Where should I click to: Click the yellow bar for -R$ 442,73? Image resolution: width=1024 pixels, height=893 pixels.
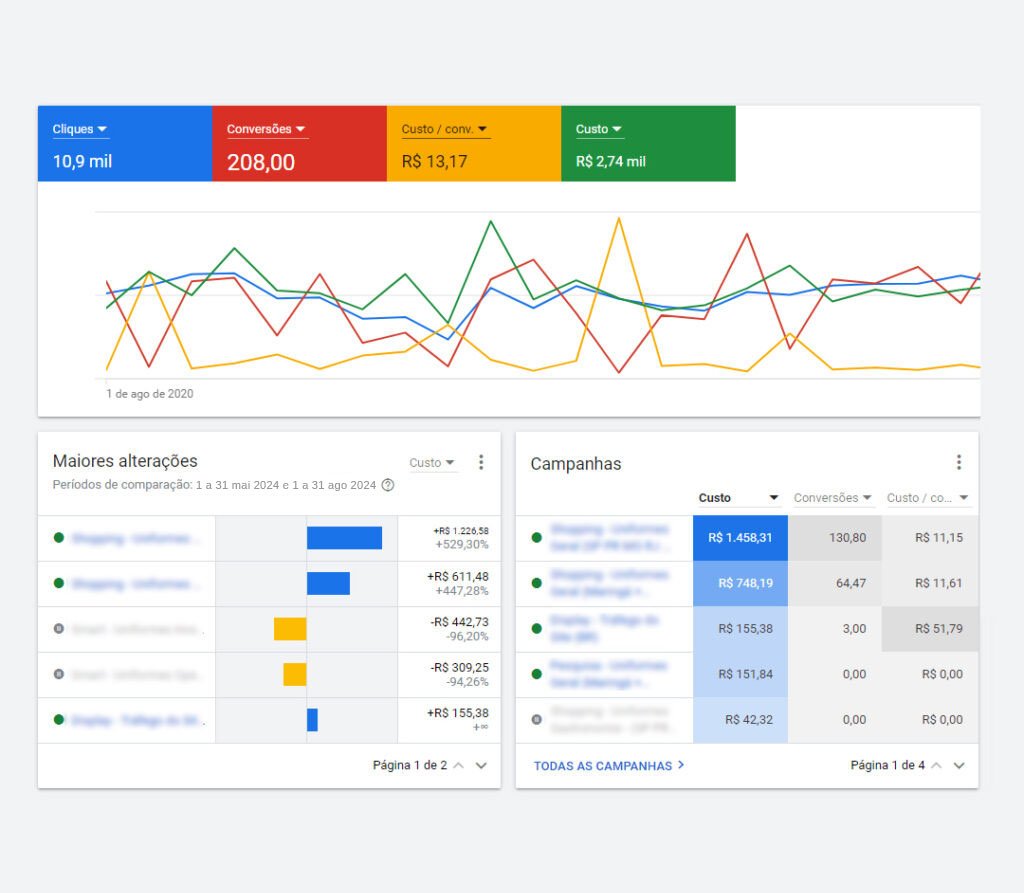290,629
